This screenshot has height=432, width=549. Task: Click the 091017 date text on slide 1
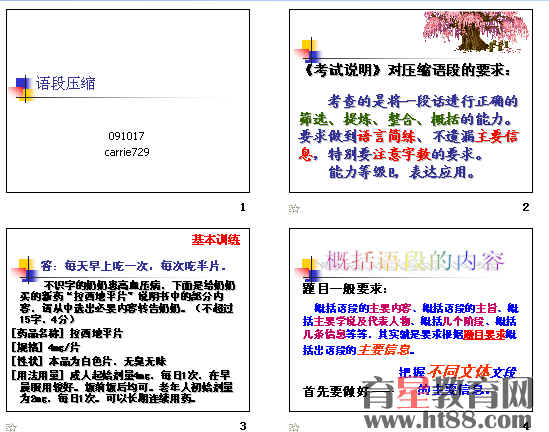click(x=126, y=136)
